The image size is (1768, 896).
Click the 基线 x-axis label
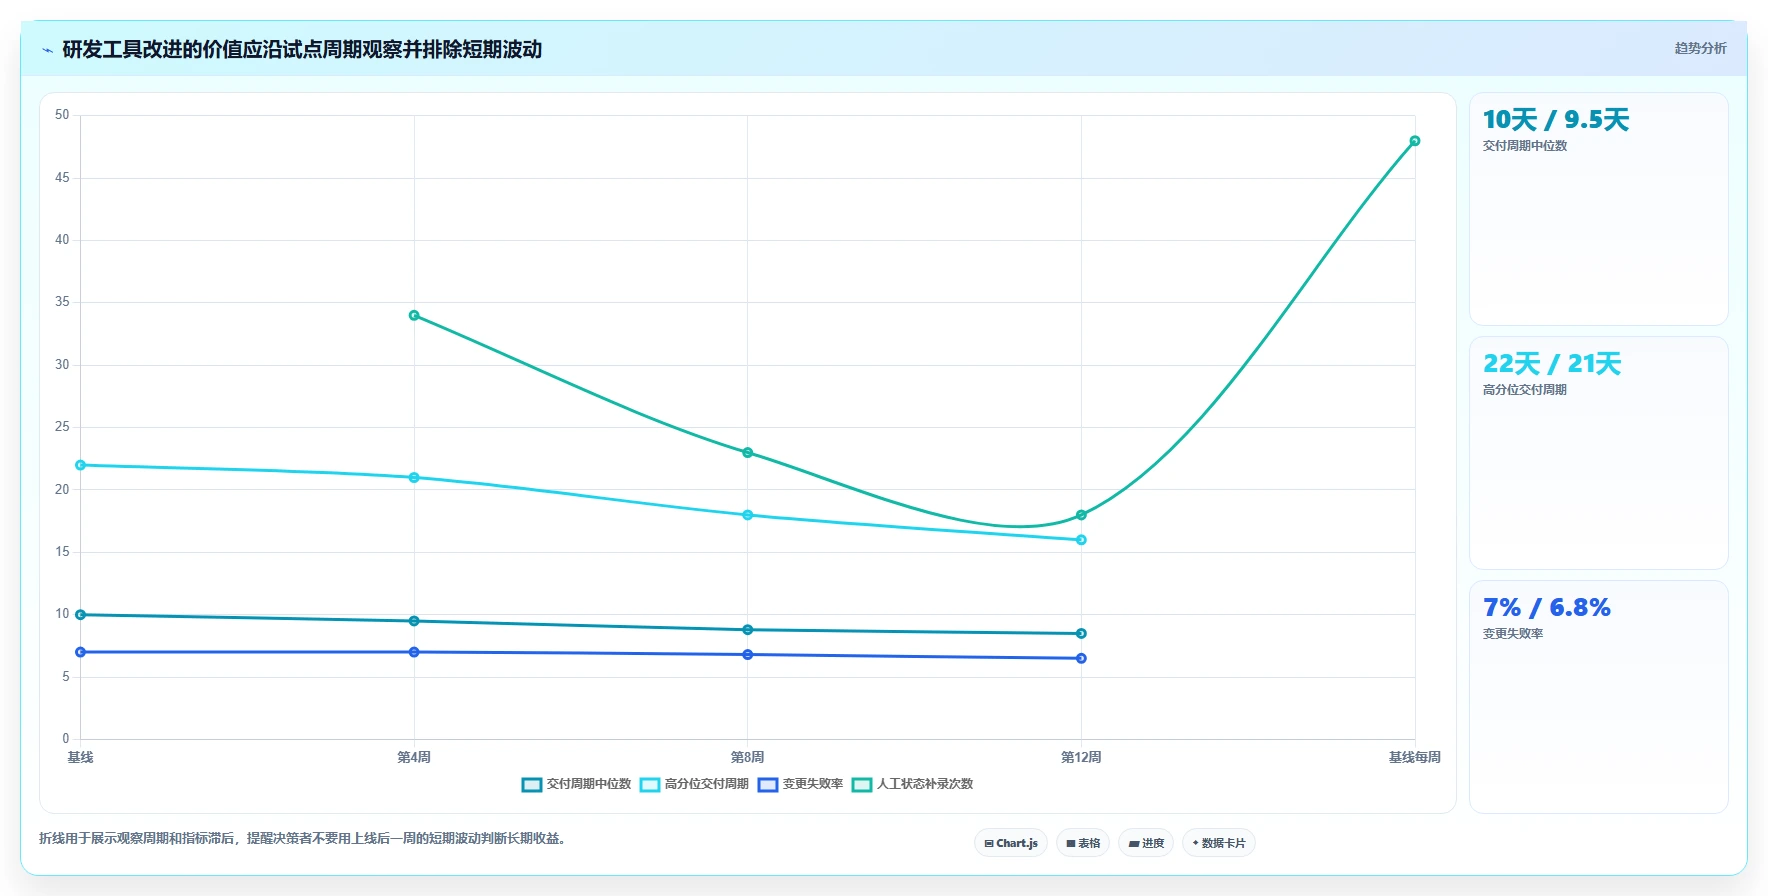pyautogui.click(x=81, y=757)
